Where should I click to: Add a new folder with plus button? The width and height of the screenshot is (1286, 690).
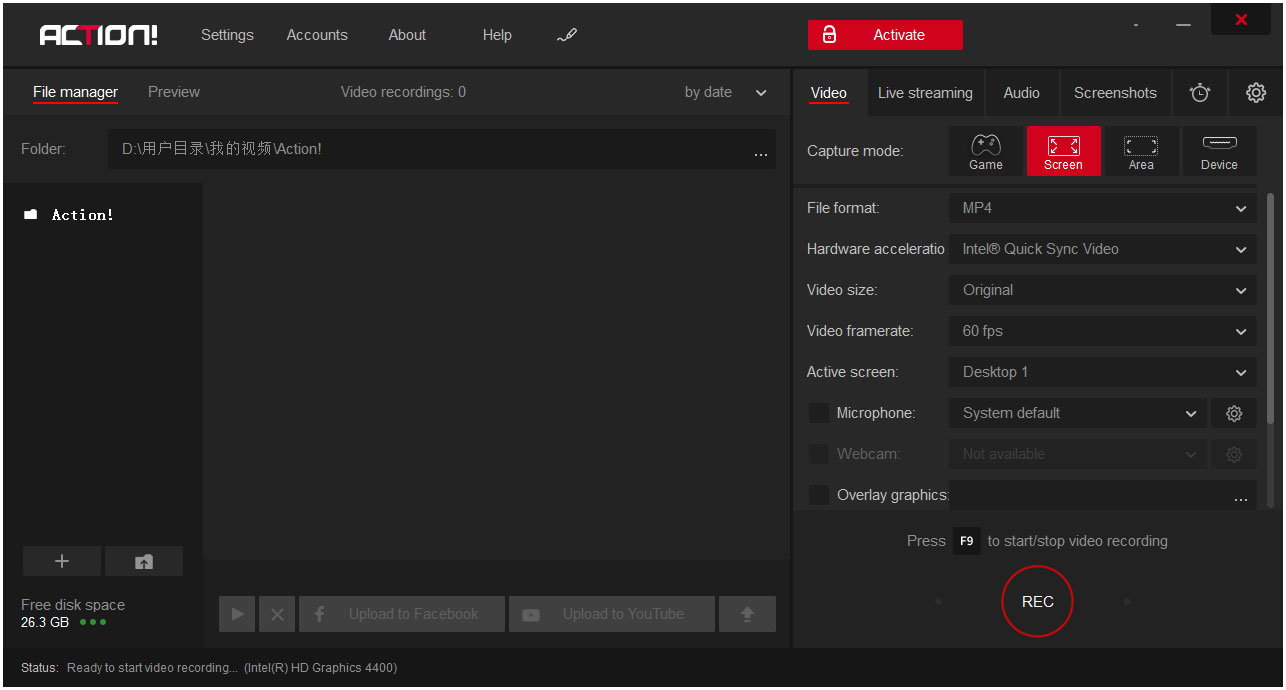(x=62, y=562)
